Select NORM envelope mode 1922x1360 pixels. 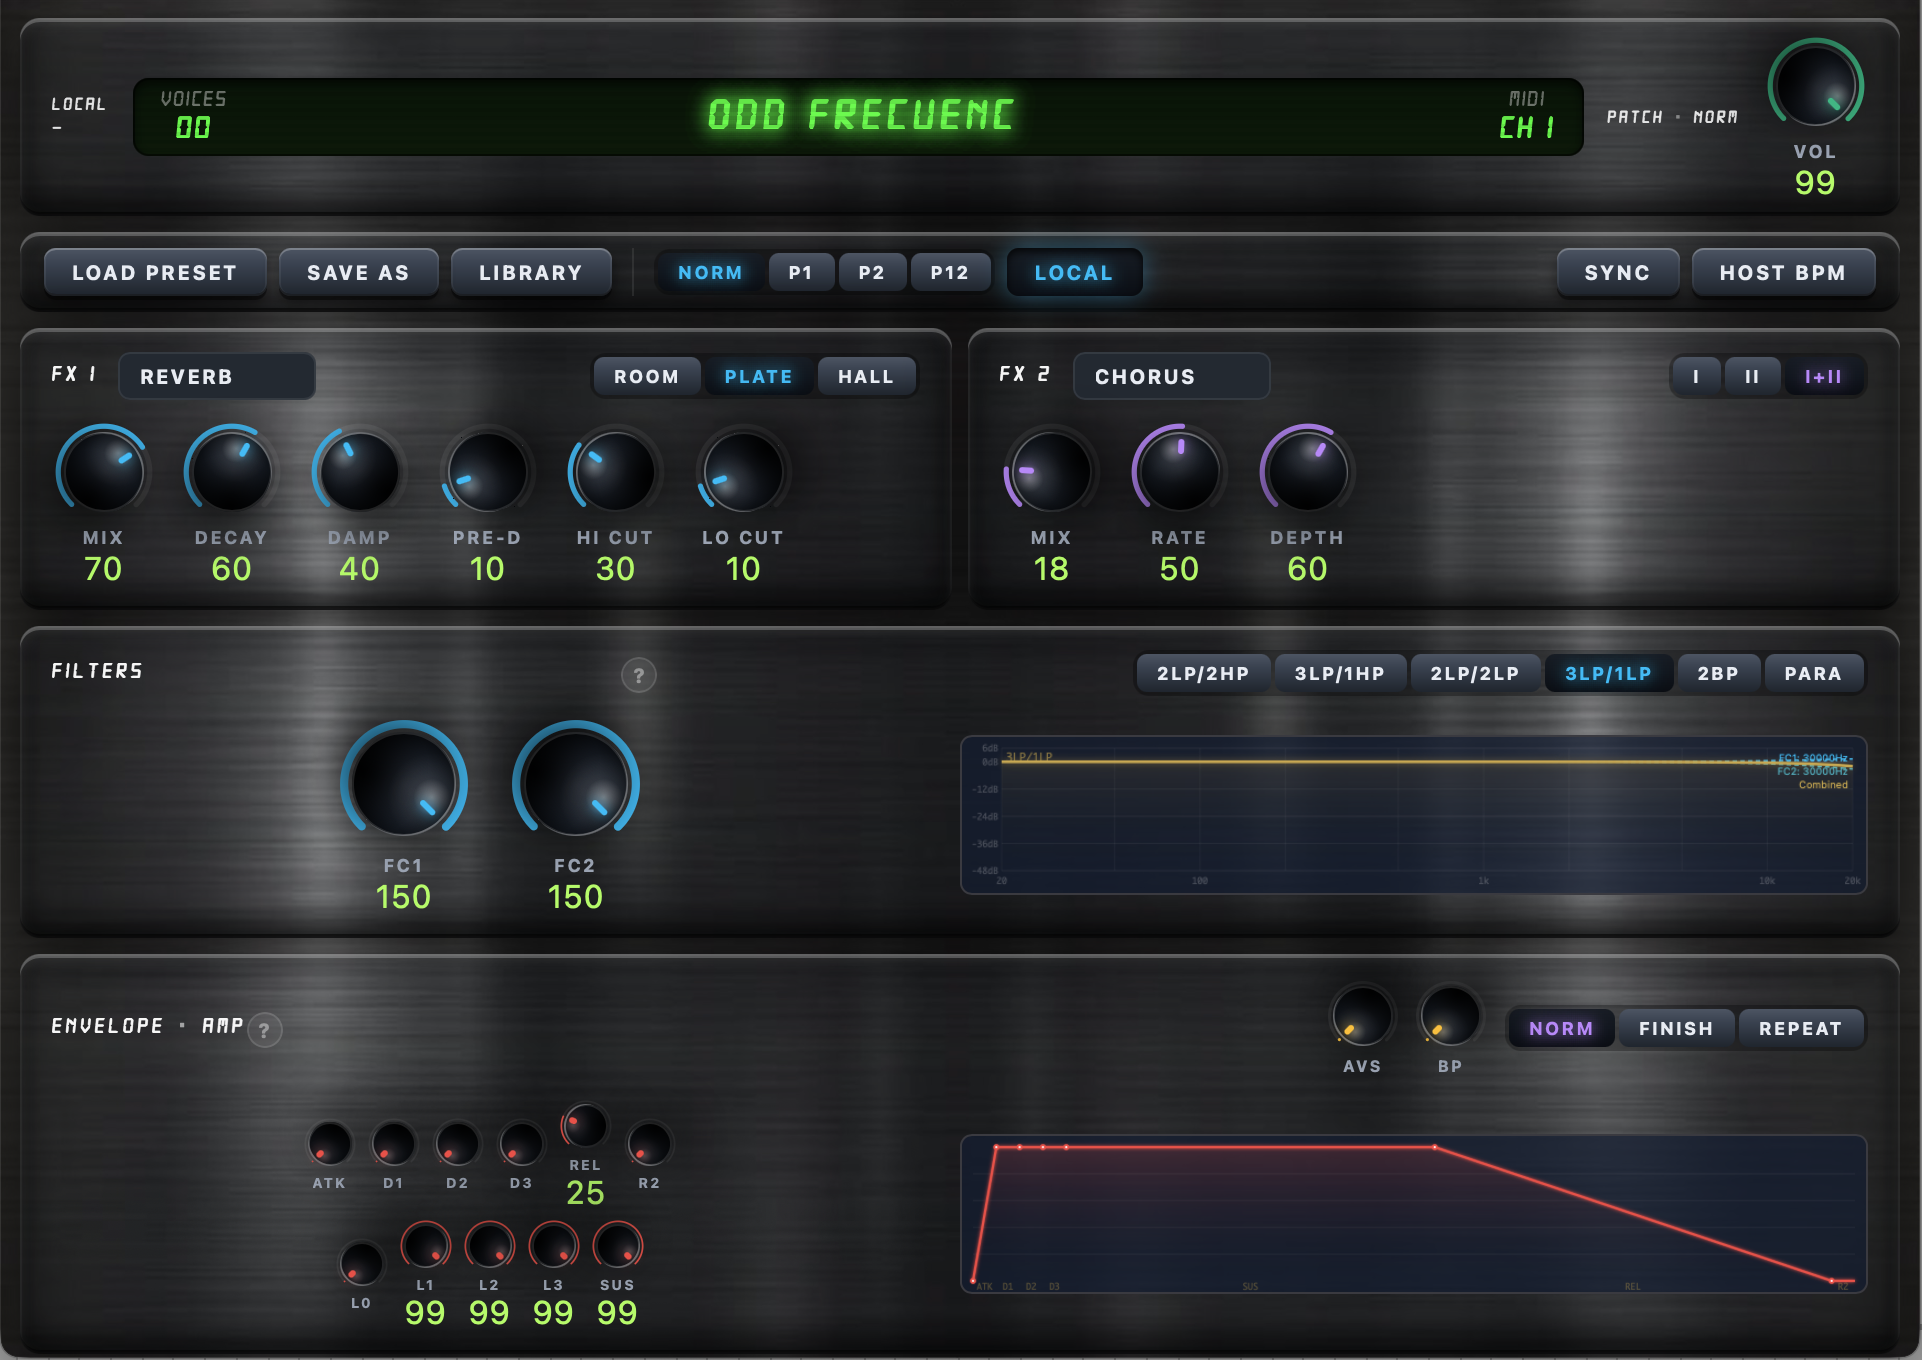pos(1561,1029)
